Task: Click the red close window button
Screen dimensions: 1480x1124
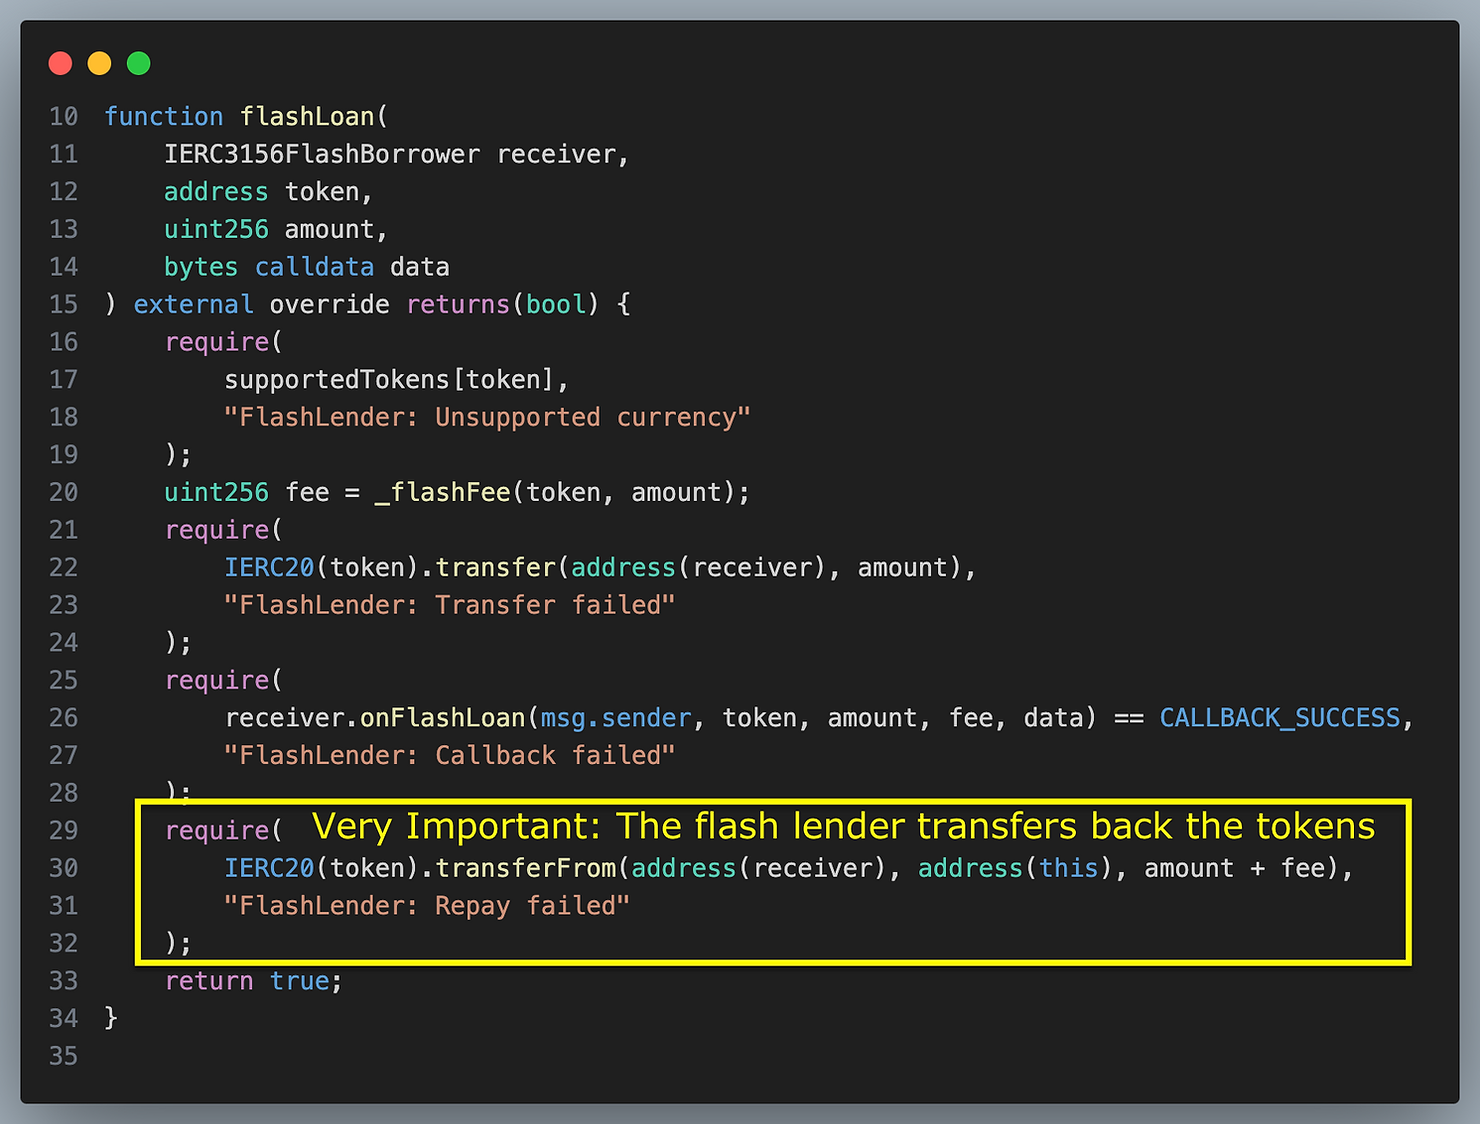Action: coord(60,64)
